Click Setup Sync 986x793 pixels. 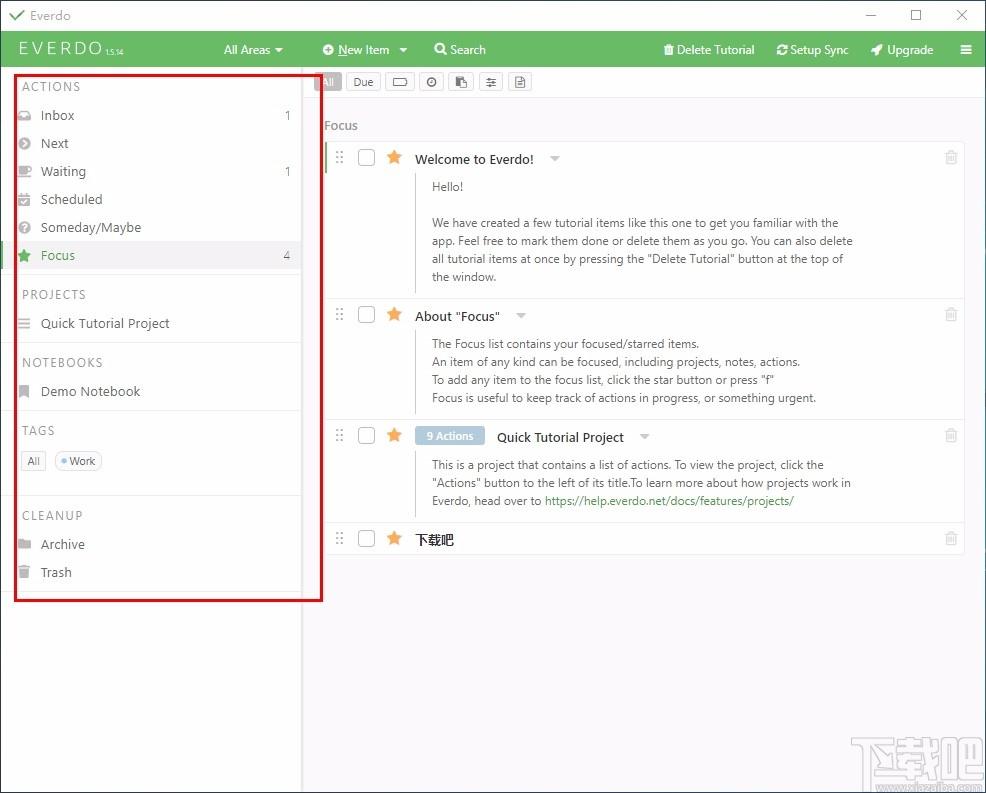tap(812, 50)
